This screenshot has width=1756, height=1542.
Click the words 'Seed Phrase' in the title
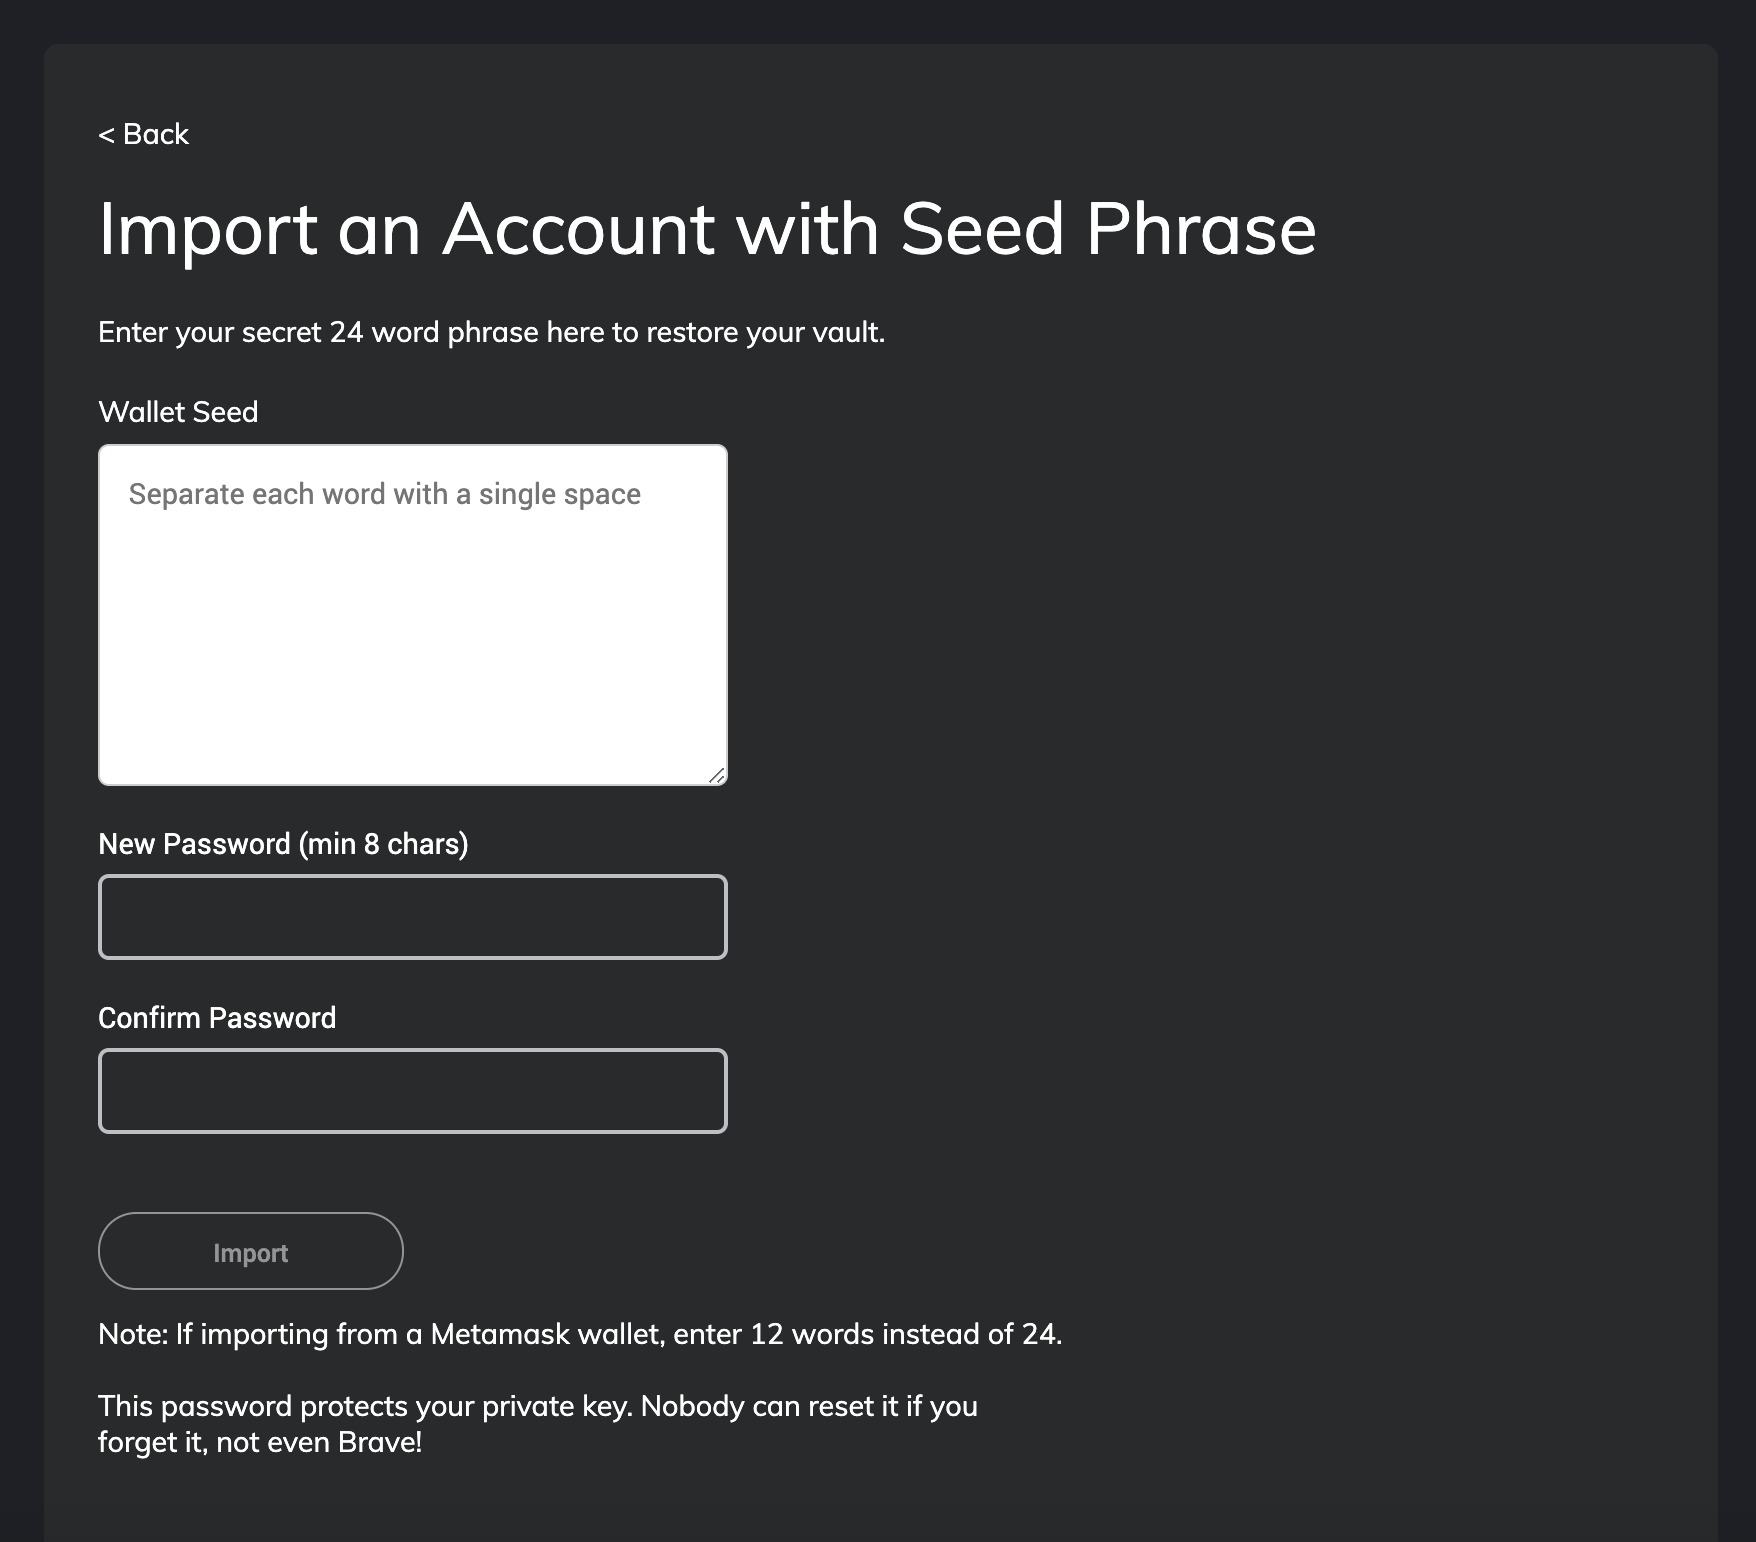pyautogui.click(x=1107, y=229)
